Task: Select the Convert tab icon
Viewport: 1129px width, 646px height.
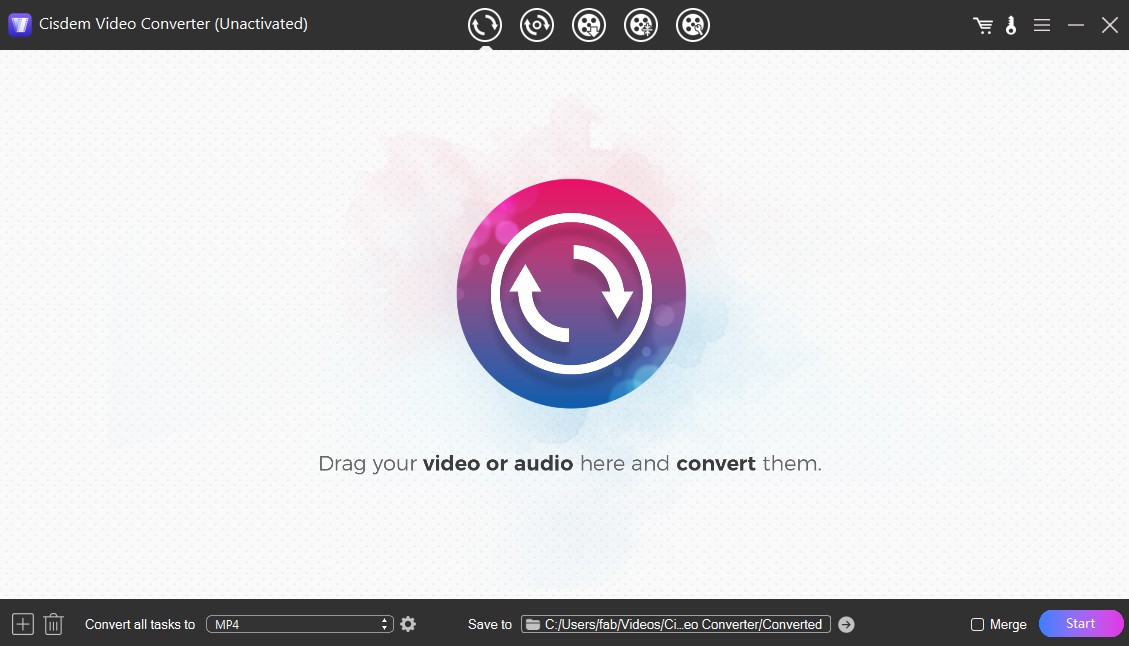Action: pyautogui.click(x=485, y=25)
